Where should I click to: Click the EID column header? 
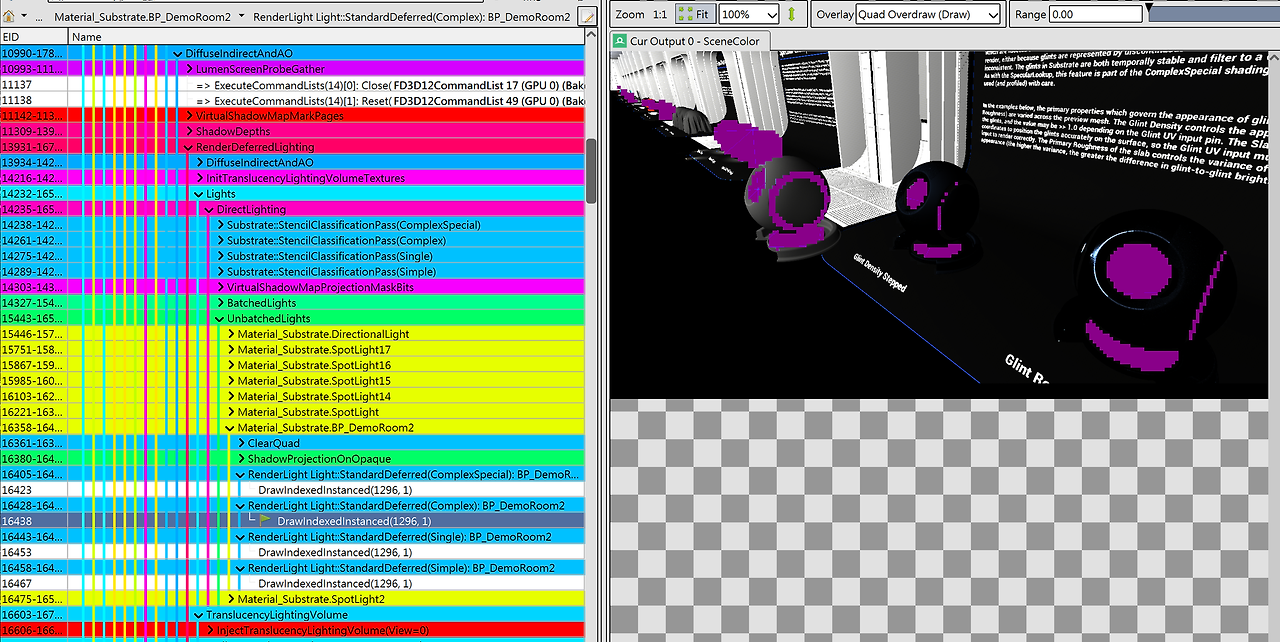[x=34, y=36]
